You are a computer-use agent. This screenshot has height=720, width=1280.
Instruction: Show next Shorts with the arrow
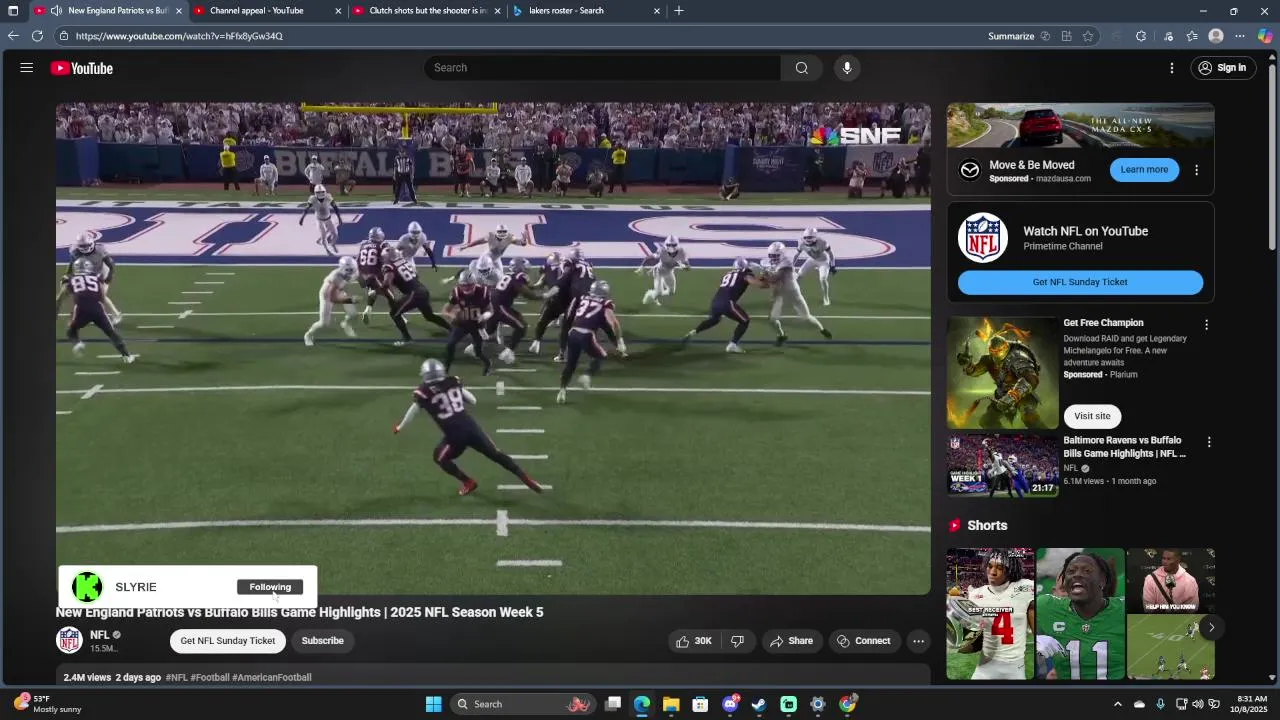pyautogui.click(x=1211, y=628)
